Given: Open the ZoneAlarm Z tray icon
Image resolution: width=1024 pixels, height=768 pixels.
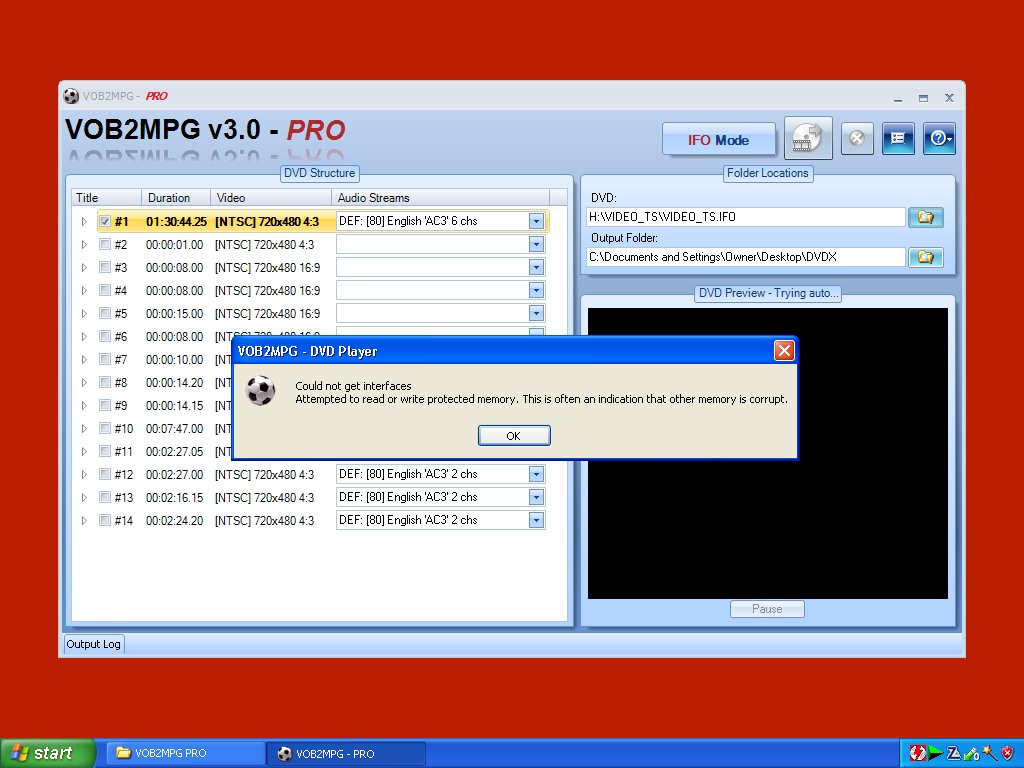Looking at the screenshot, I should tap(953, 753).
